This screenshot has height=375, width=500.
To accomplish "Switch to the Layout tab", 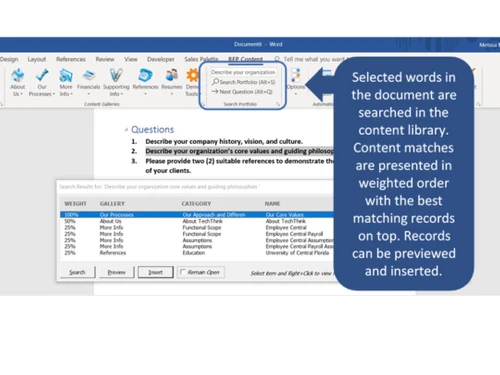I will (x=37, y=59).
